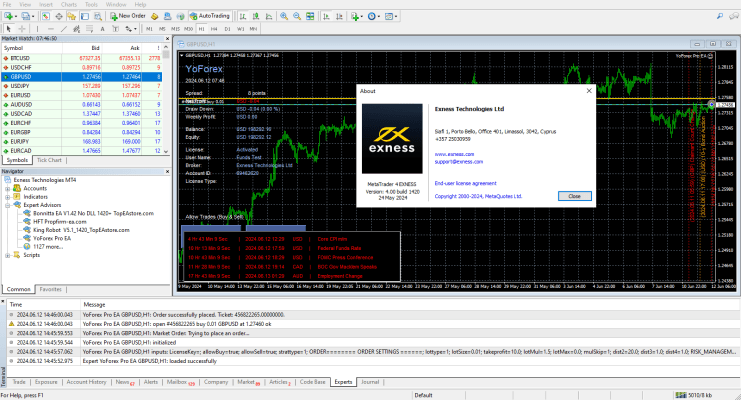The width and height of the screenshot is (741, 400).
Task: Switch chart to candlesticks style
Action: click(x=256, y=16)
